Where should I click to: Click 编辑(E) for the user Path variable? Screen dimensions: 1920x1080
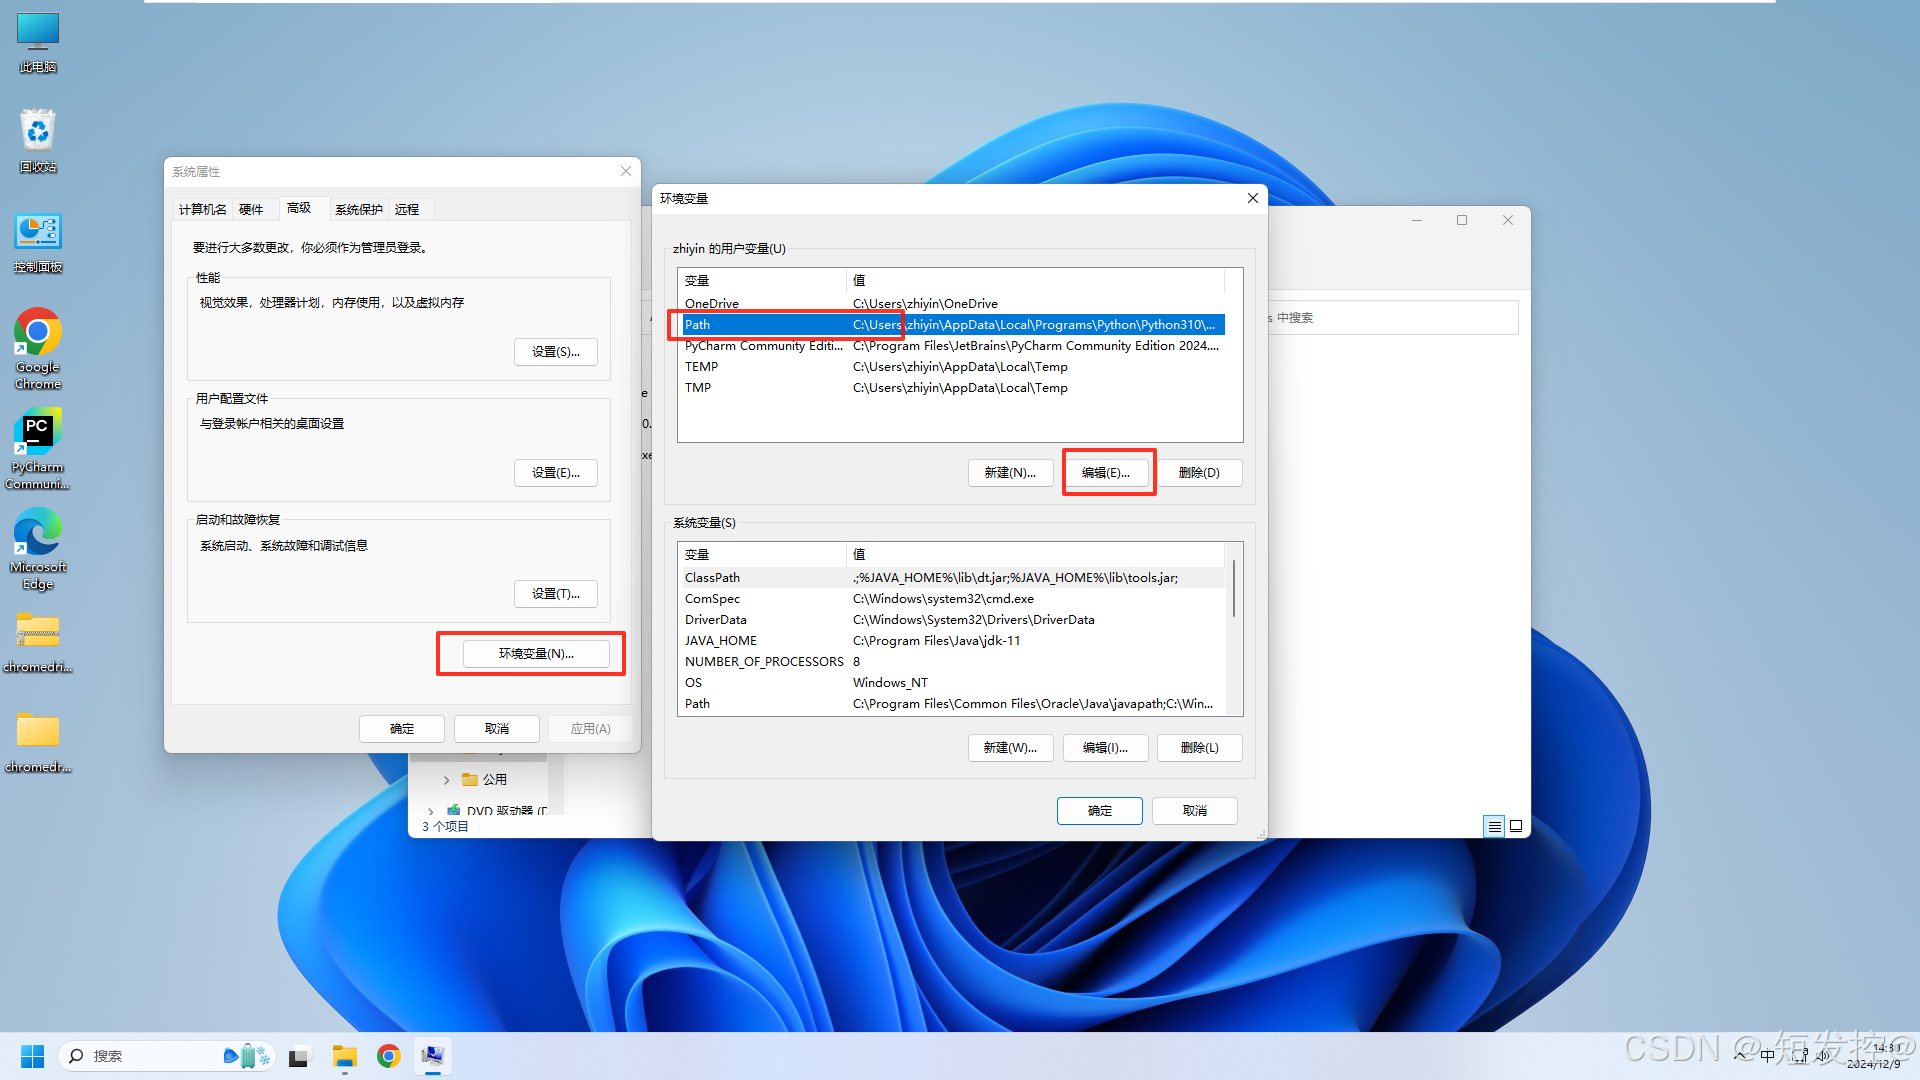(x=1108, y=472)
